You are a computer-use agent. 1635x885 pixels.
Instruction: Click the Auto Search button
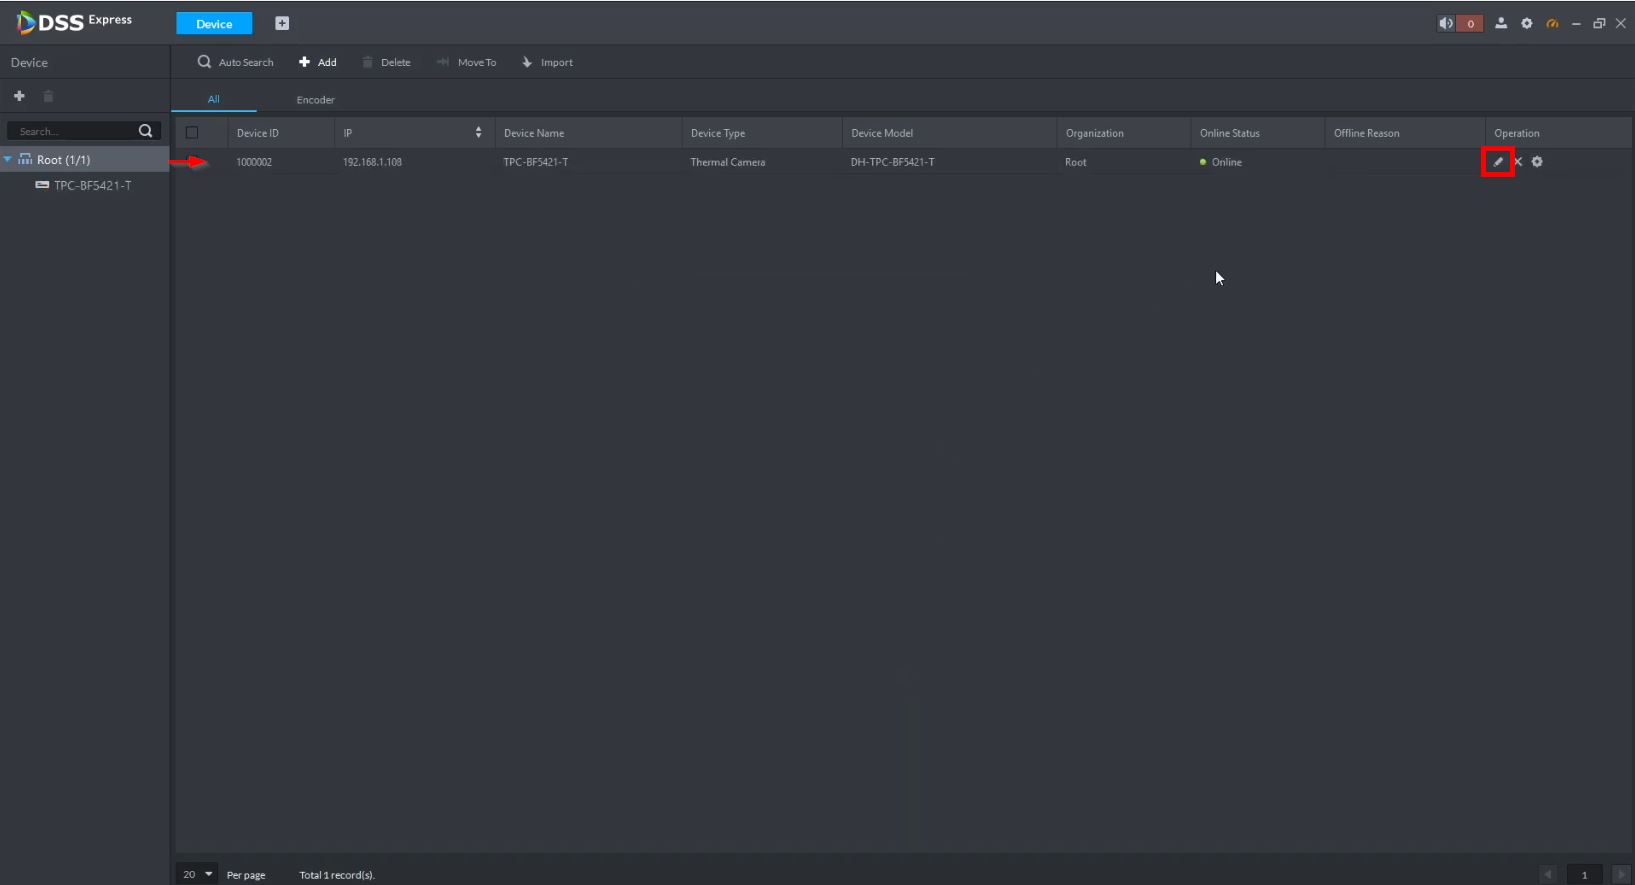(x=236, y=62)
